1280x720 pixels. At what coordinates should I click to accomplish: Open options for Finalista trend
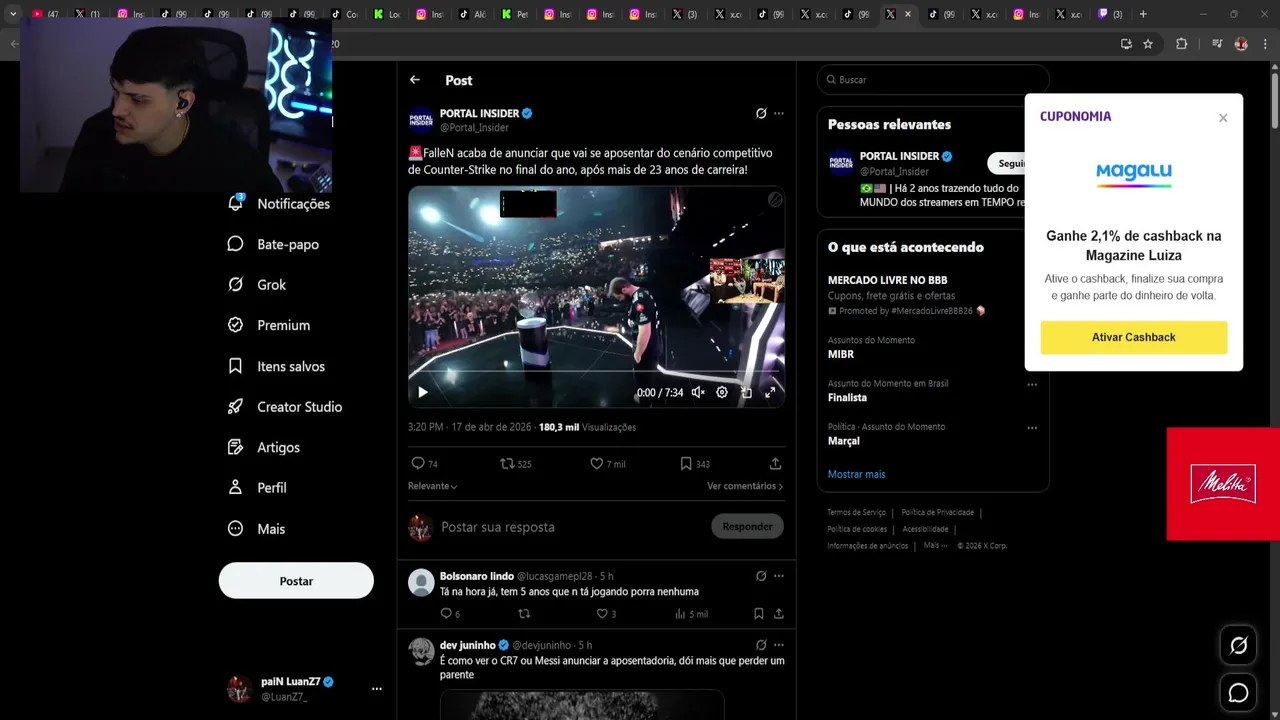click(1032, 385)
